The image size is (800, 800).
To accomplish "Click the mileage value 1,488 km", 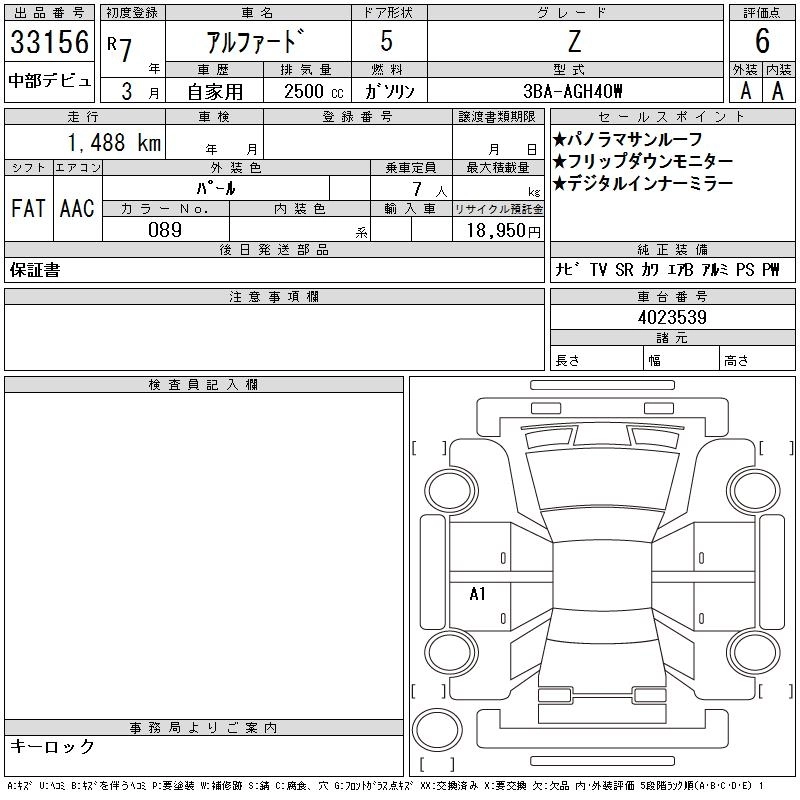I will (113, 143).
